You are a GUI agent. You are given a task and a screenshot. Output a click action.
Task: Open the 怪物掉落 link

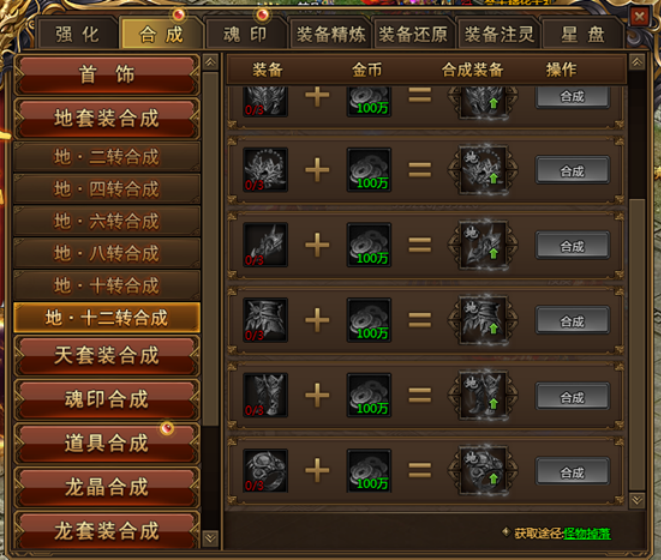(586, 534)
